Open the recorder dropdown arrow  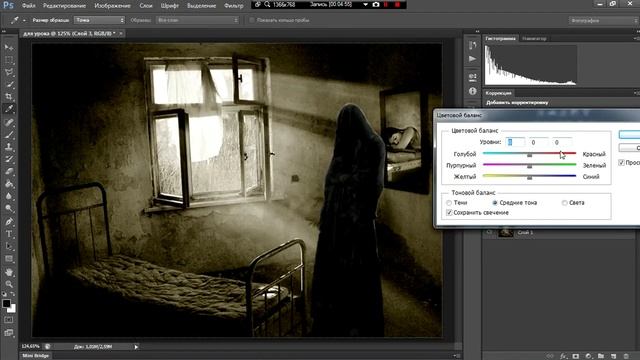[365, 4]
